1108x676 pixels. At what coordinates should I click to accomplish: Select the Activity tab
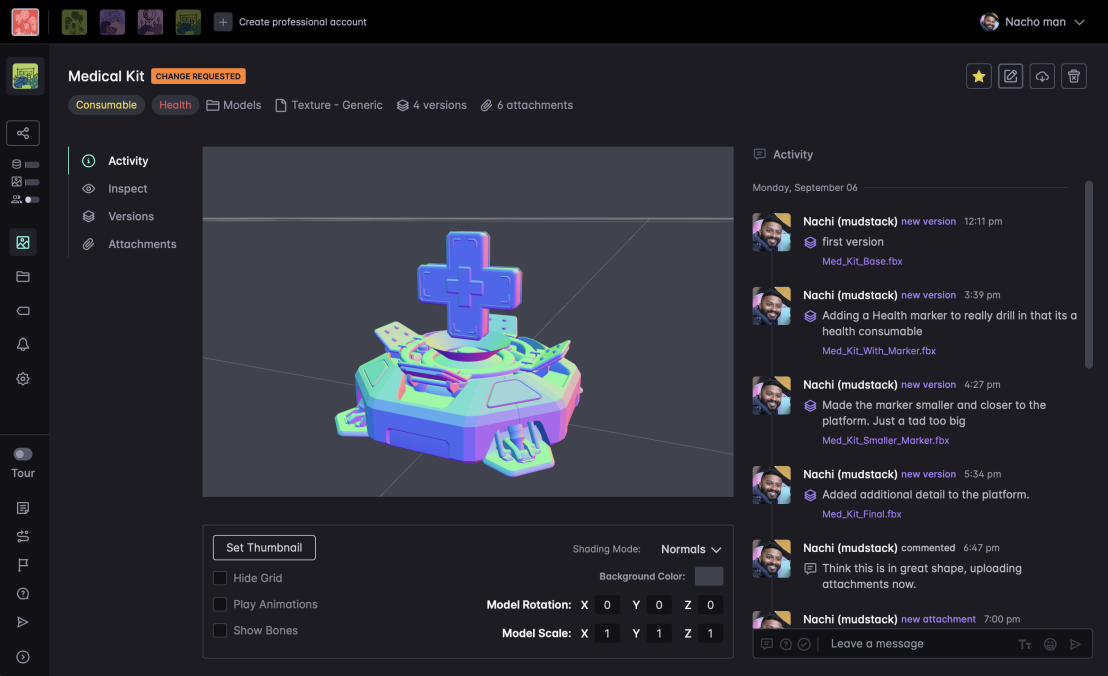coord(128,161)
